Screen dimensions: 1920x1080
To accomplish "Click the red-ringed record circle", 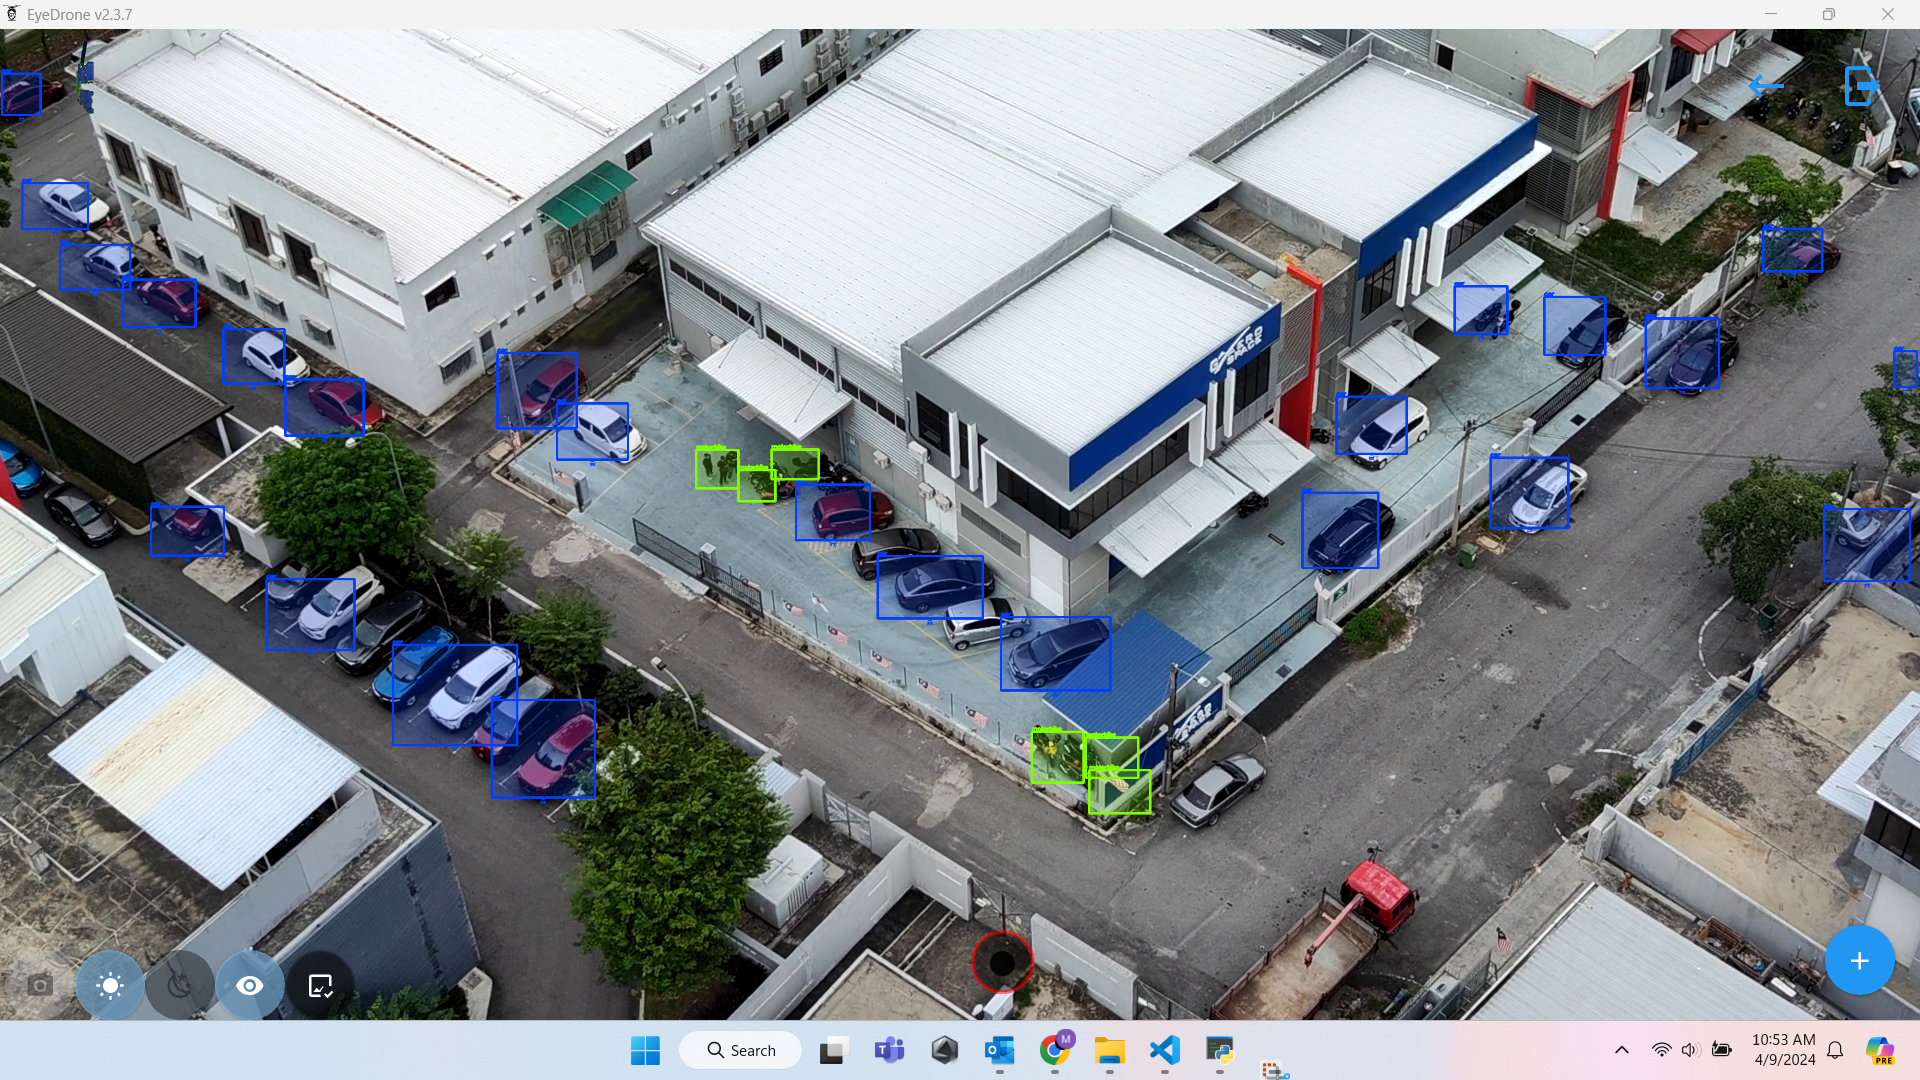I will click(1002, 962).
